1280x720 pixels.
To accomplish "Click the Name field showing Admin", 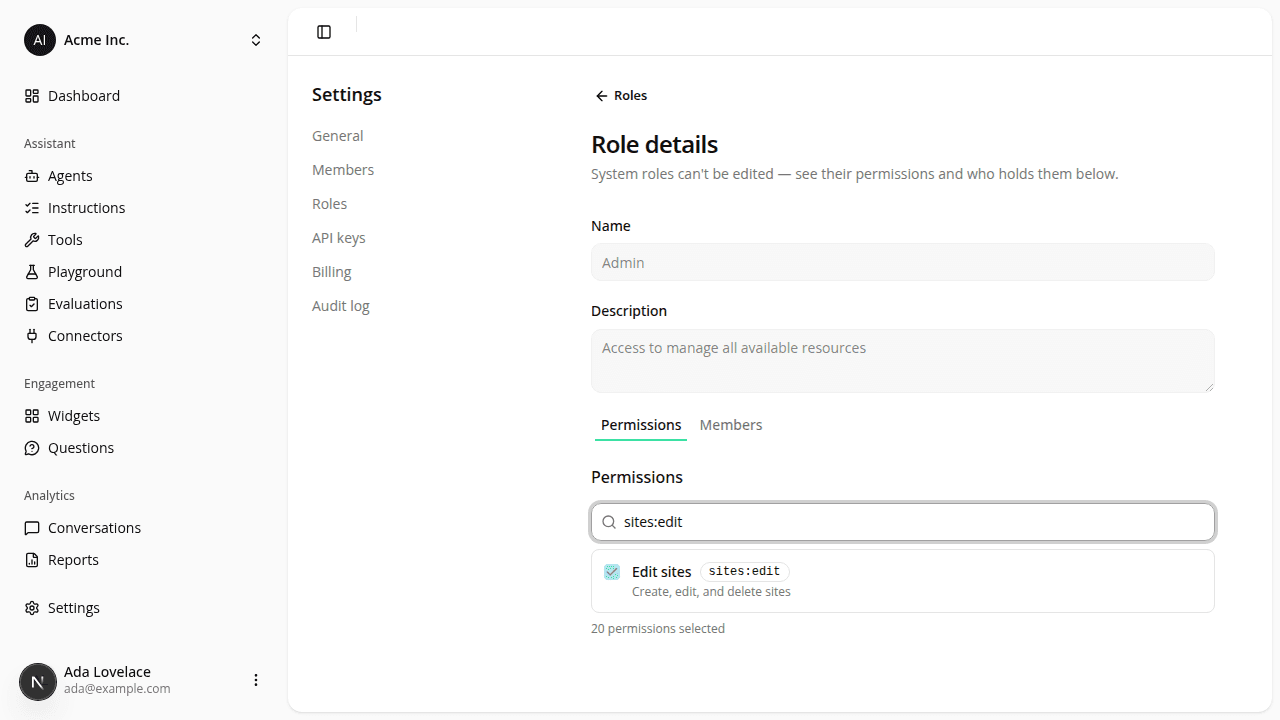I will [903, 262].
